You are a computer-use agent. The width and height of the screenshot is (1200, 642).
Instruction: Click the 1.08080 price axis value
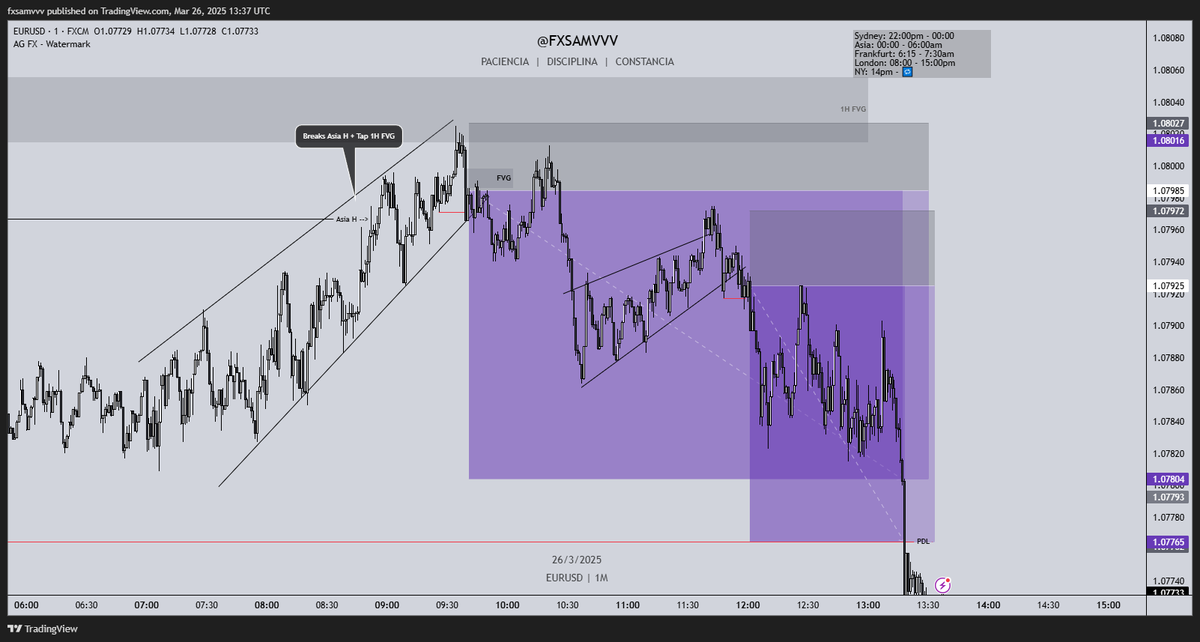[1169, 38]
